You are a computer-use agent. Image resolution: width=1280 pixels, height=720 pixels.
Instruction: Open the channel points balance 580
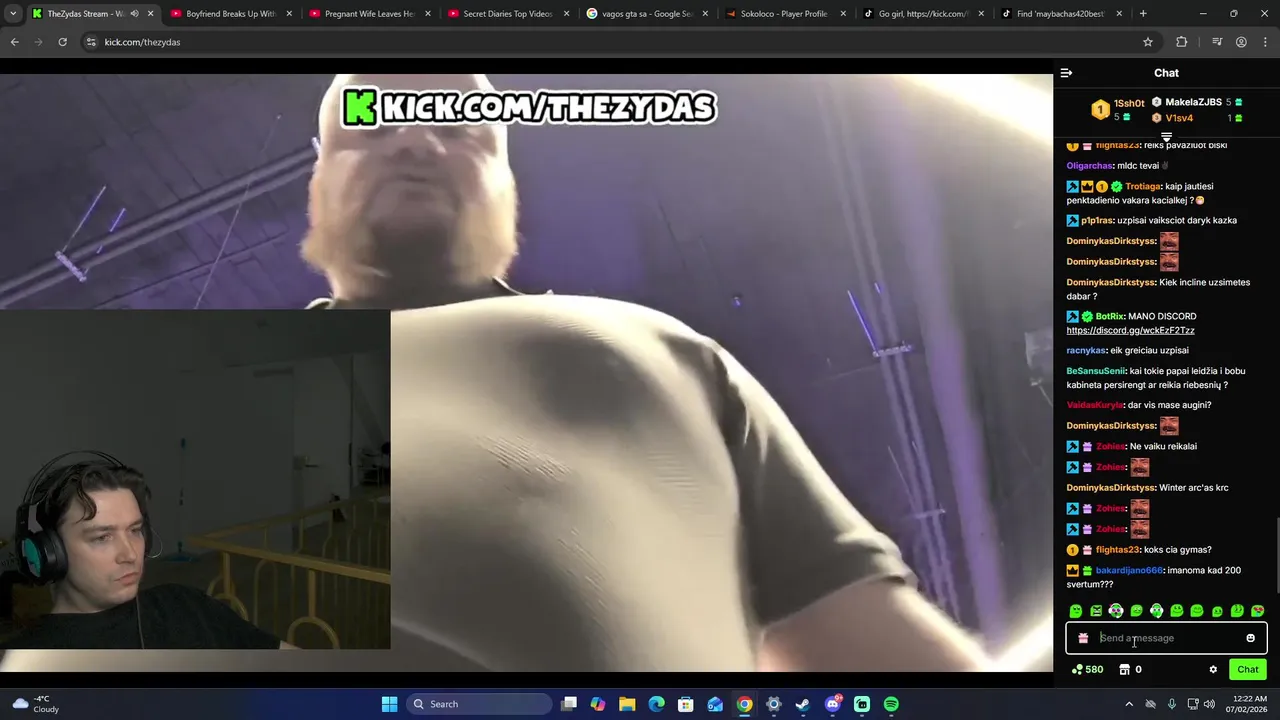(x=1087, y=670)
